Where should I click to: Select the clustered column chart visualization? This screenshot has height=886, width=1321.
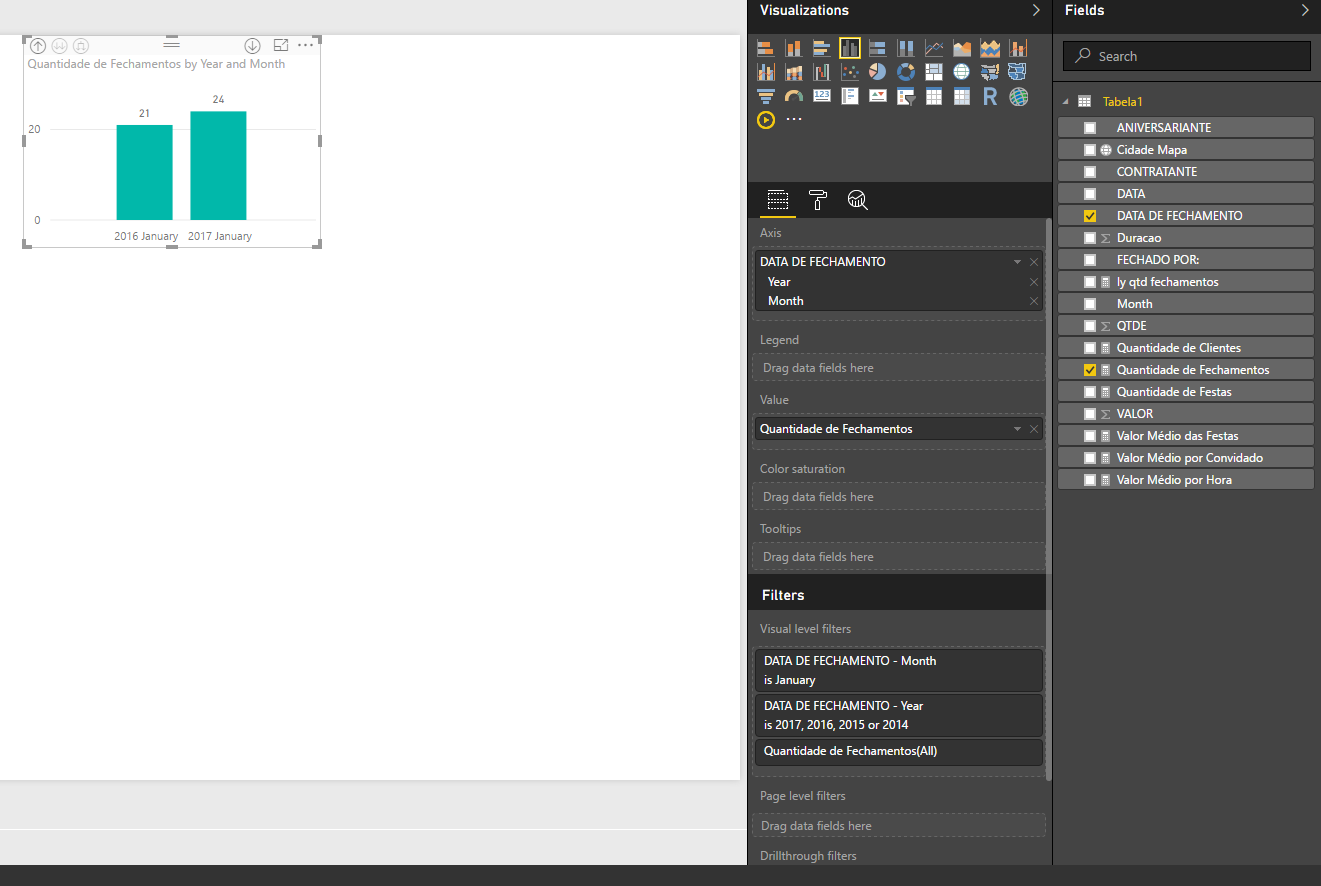point(850,48)
